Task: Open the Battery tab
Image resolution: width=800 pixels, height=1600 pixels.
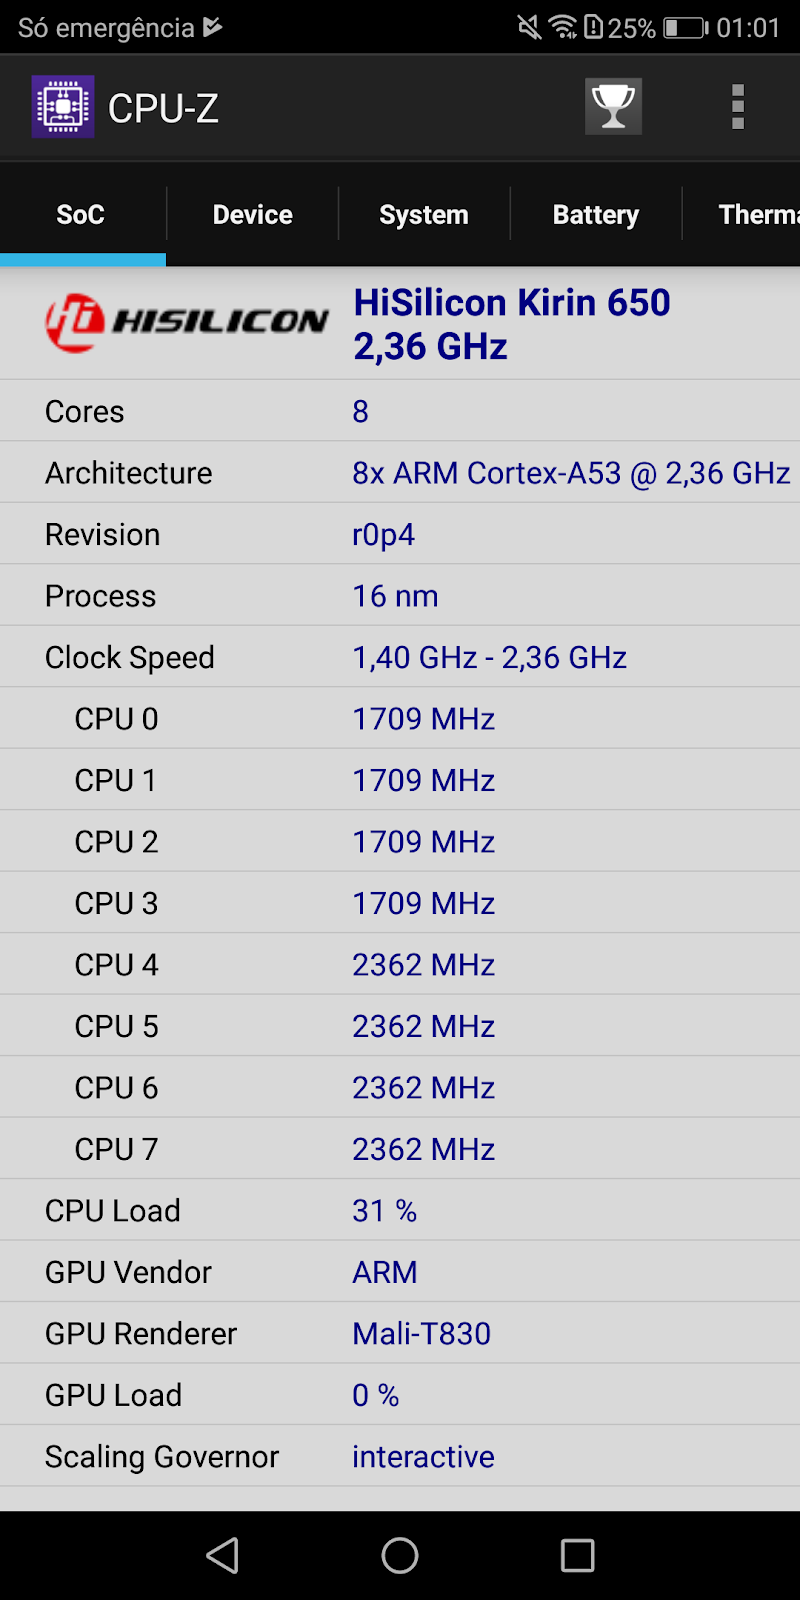Action: [596, 214]
